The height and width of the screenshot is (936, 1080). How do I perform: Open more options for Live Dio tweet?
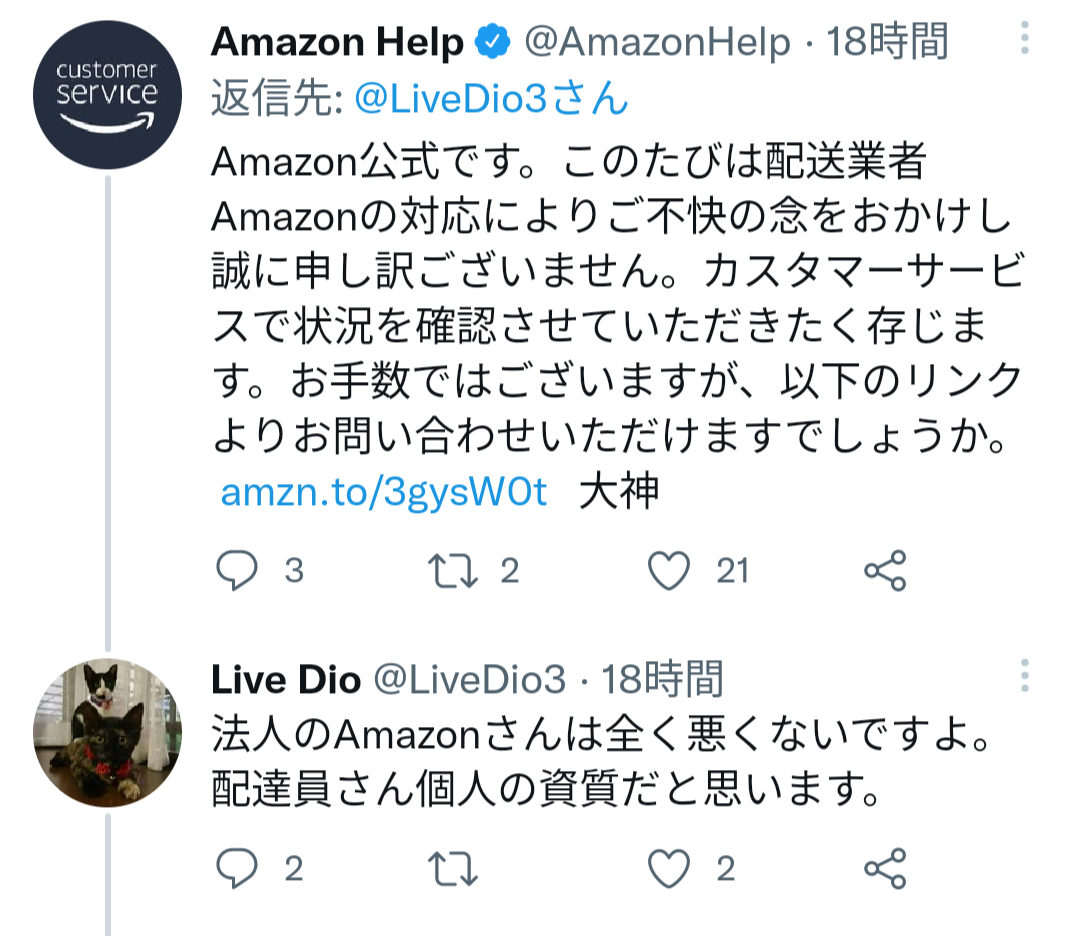coord(1024,677)
